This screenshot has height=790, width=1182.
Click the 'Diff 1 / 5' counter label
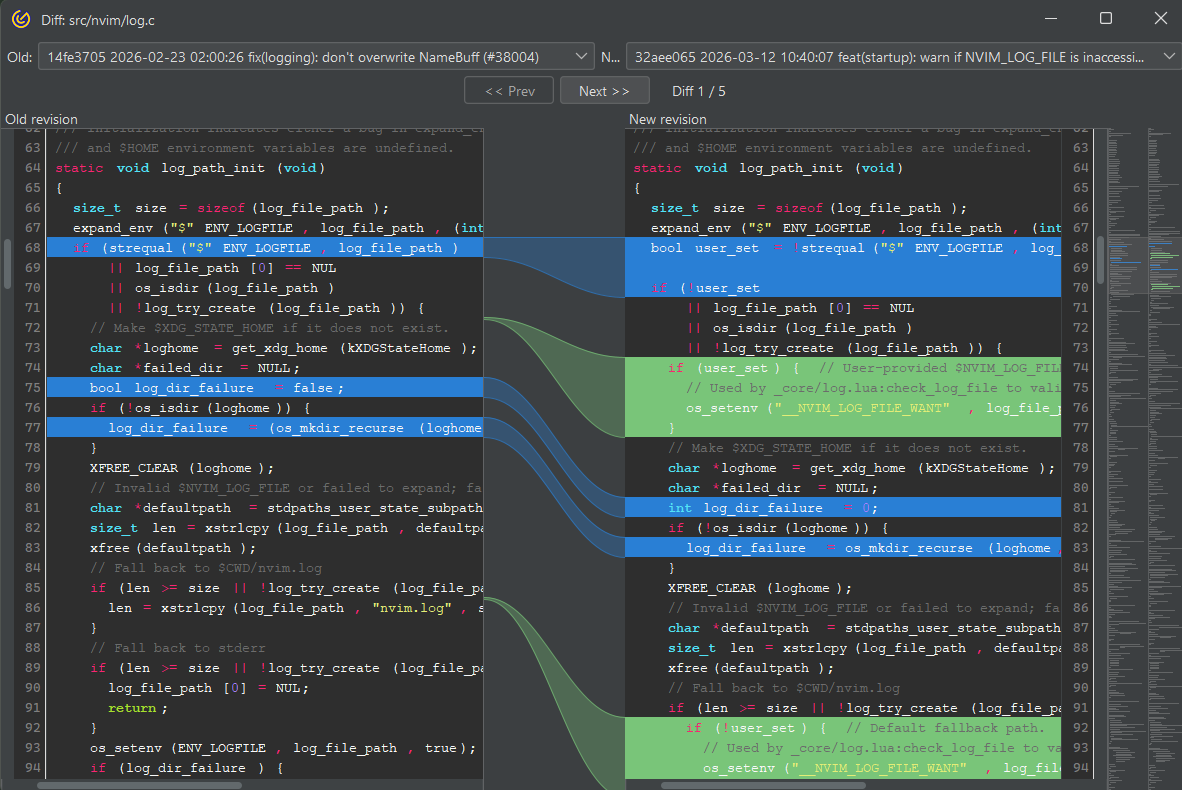click(699, 91)
